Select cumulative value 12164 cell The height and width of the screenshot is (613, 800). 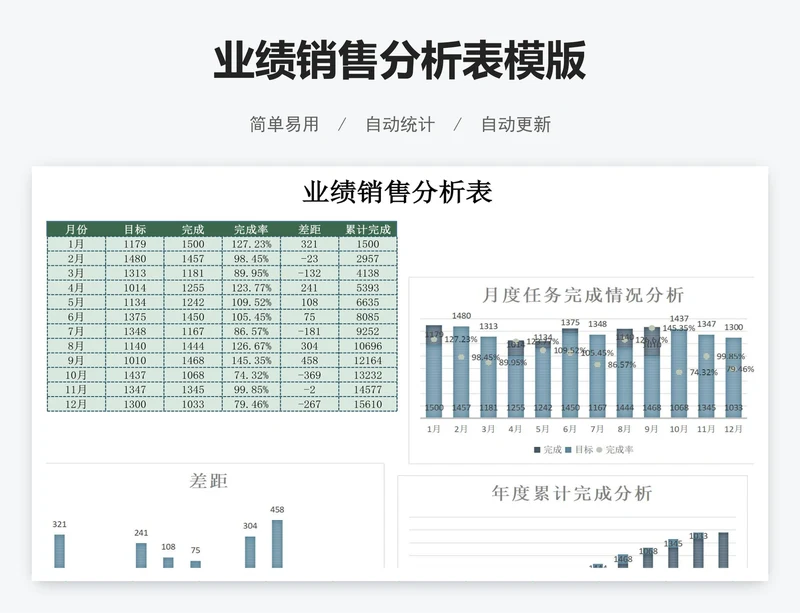[x=368, y=360]
